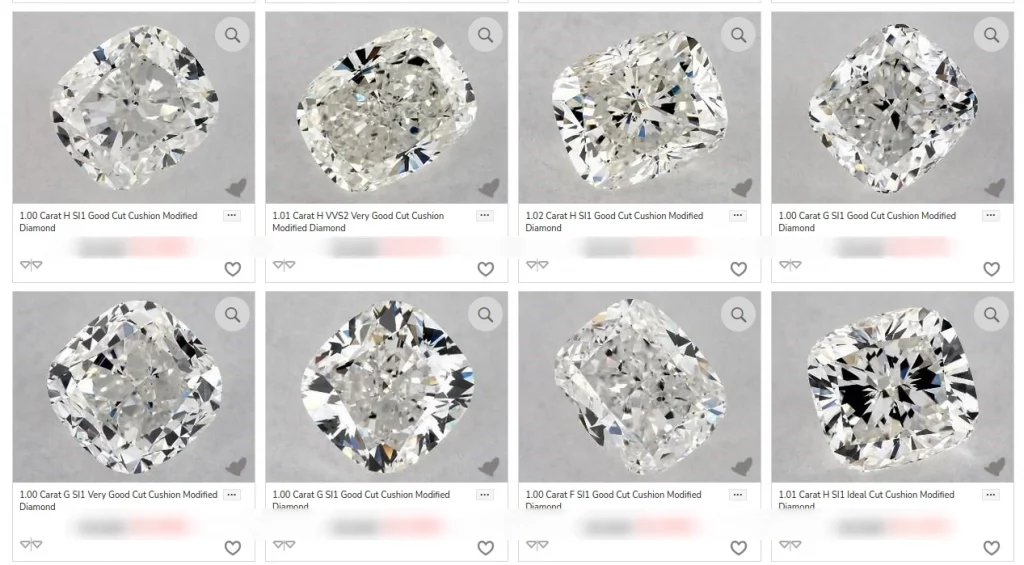
Task: Click the compare icon under 1.00 Carat F SI1 diamond
Action: coord(537,544)
